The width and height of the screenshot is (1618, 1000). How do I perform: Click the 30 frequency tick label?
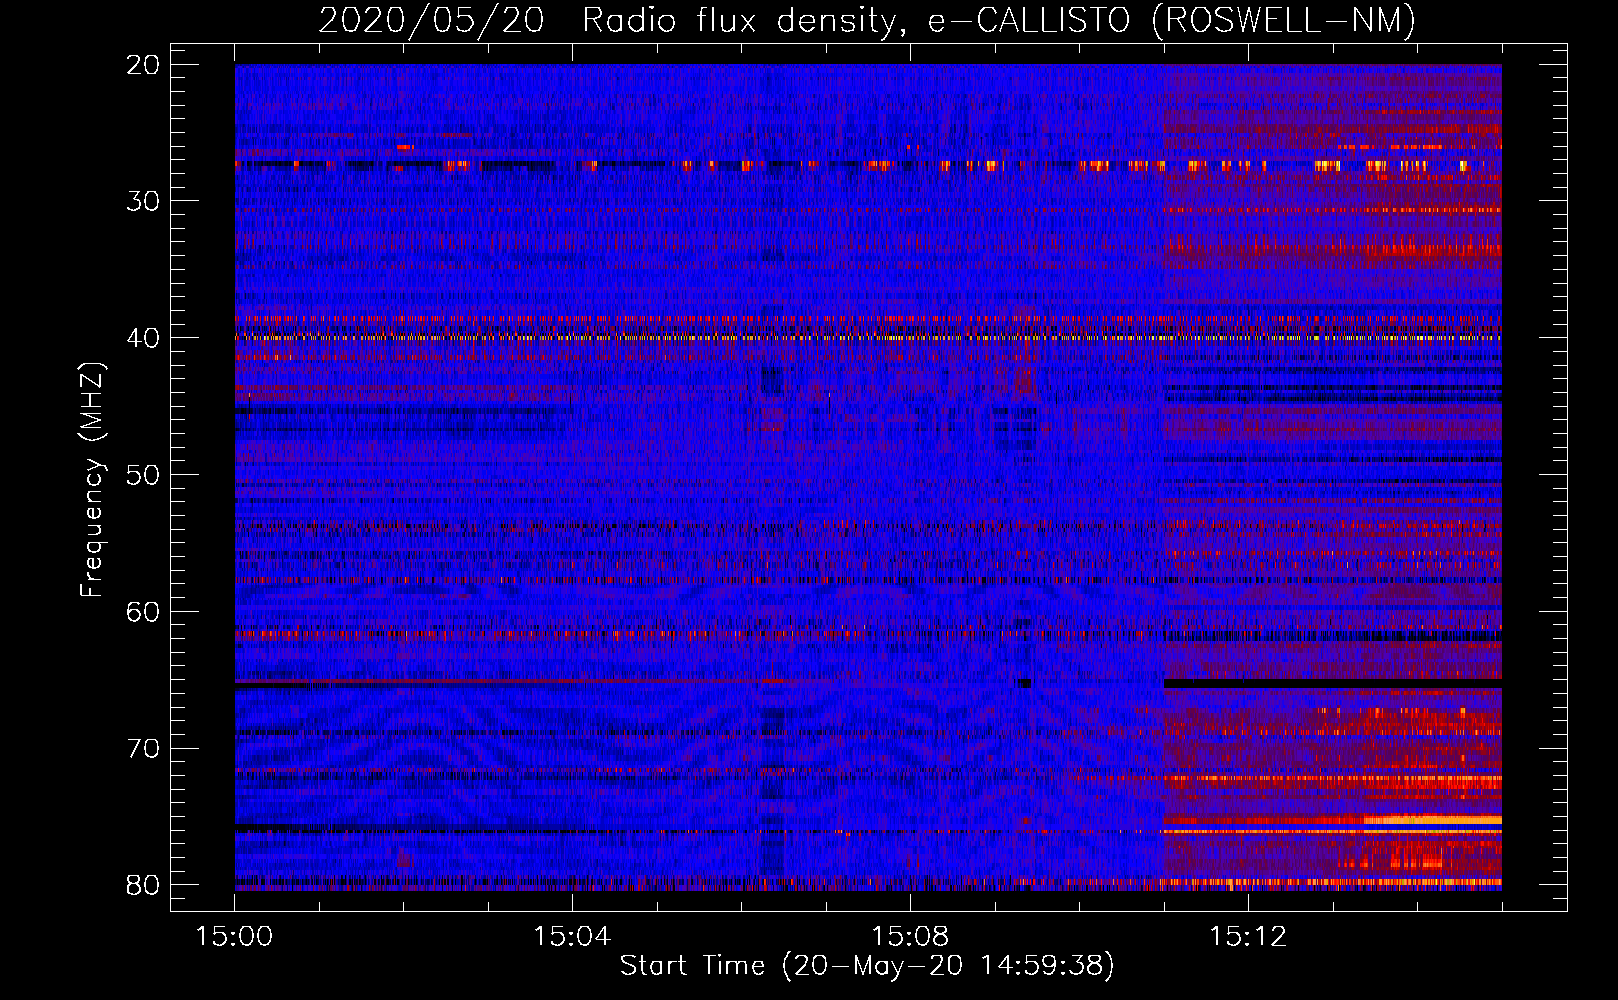pyautogui.click(x=143, y=201)
